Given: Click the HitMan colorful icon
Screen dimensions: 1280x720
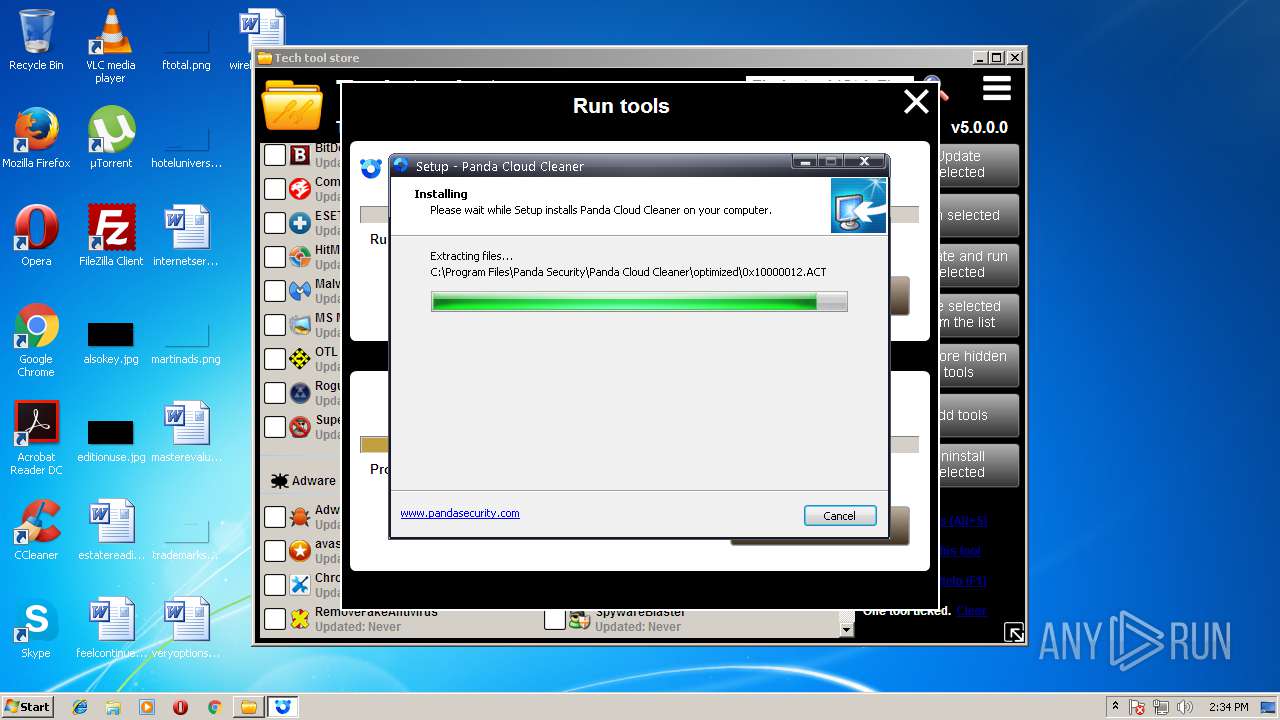Looking at the screenshot, I should click(300, 257).
